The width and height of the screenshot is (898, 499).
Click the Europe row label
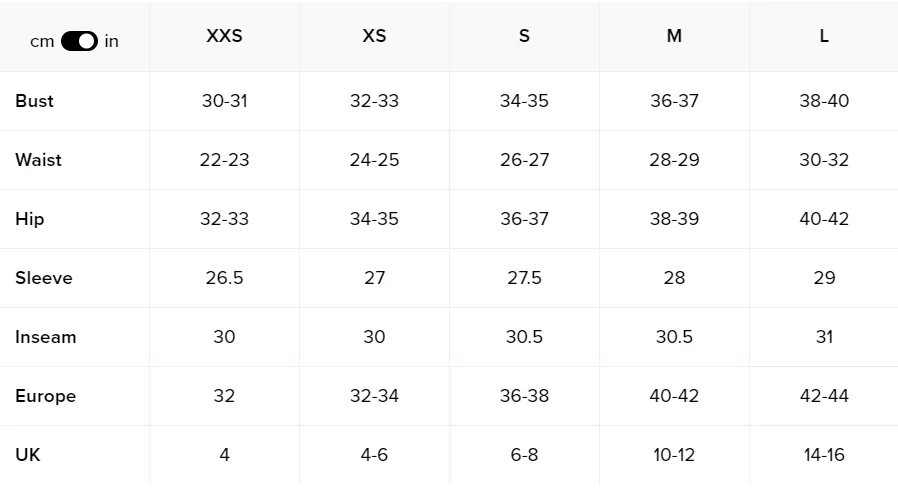[x=46, y=396]
